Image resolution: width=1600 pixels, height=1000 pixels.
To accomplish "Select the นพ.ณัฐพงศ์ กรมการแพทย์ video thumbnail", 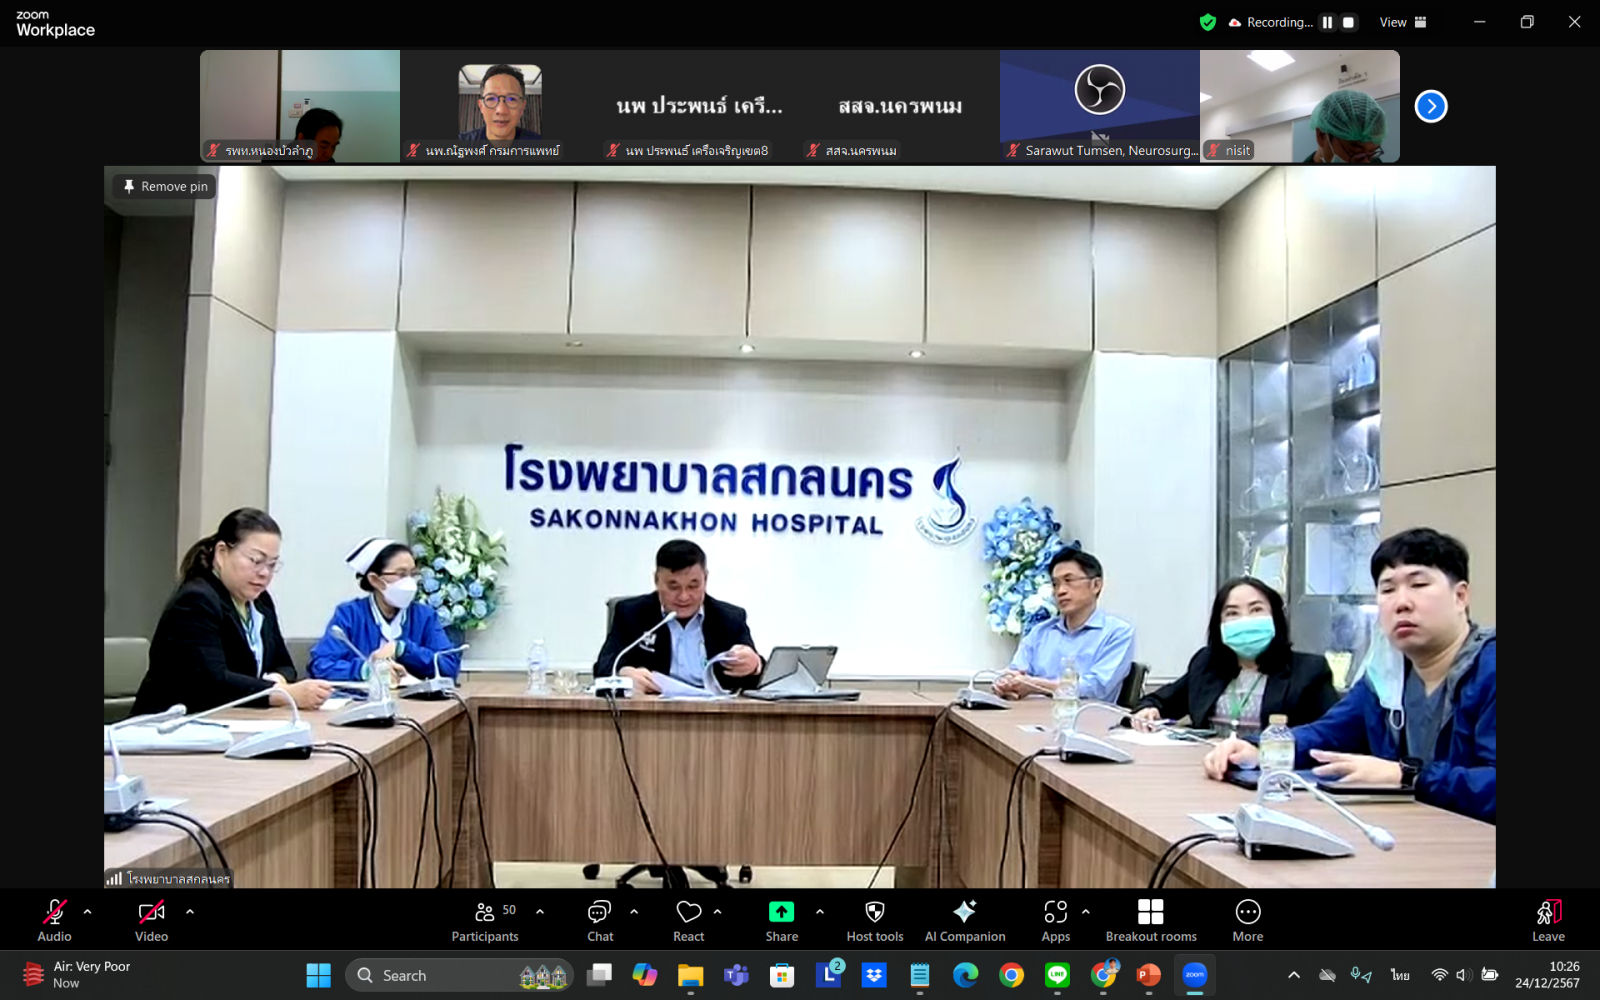I will (500, 106).
